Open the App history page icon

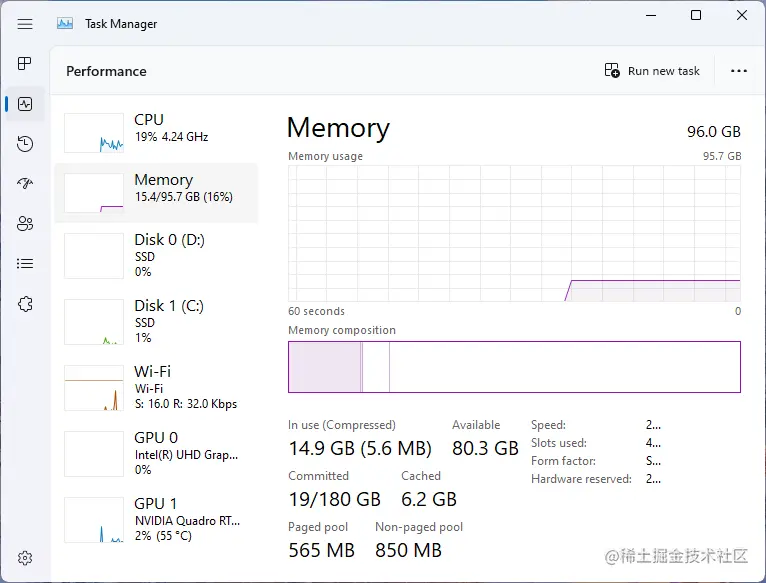tap(25, 144)
